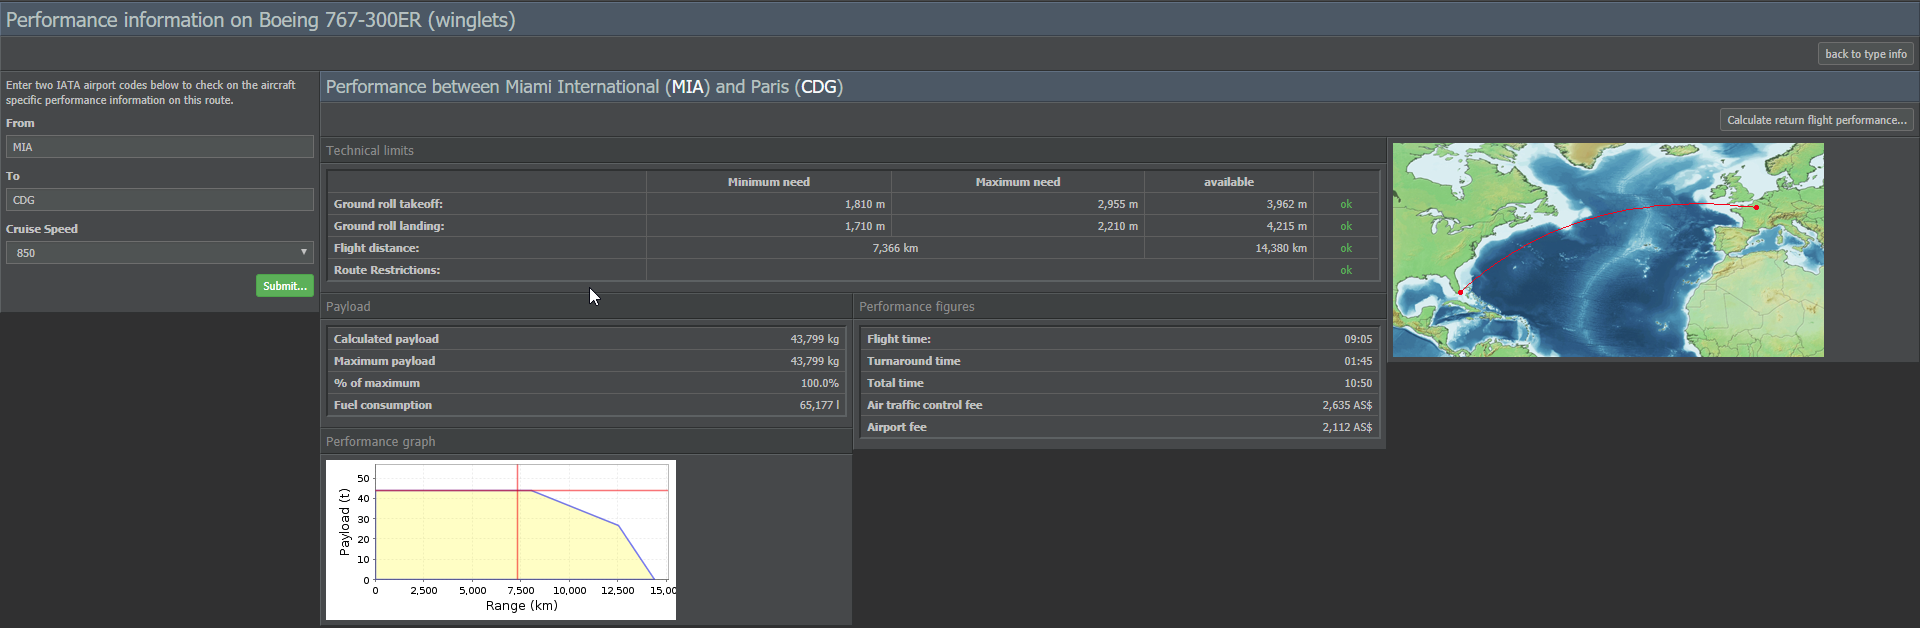Image resolution: width=1920 pixels, height=628 pixels.
Task: Click the payload-range performance graph
Action: [x=501, y=540]
